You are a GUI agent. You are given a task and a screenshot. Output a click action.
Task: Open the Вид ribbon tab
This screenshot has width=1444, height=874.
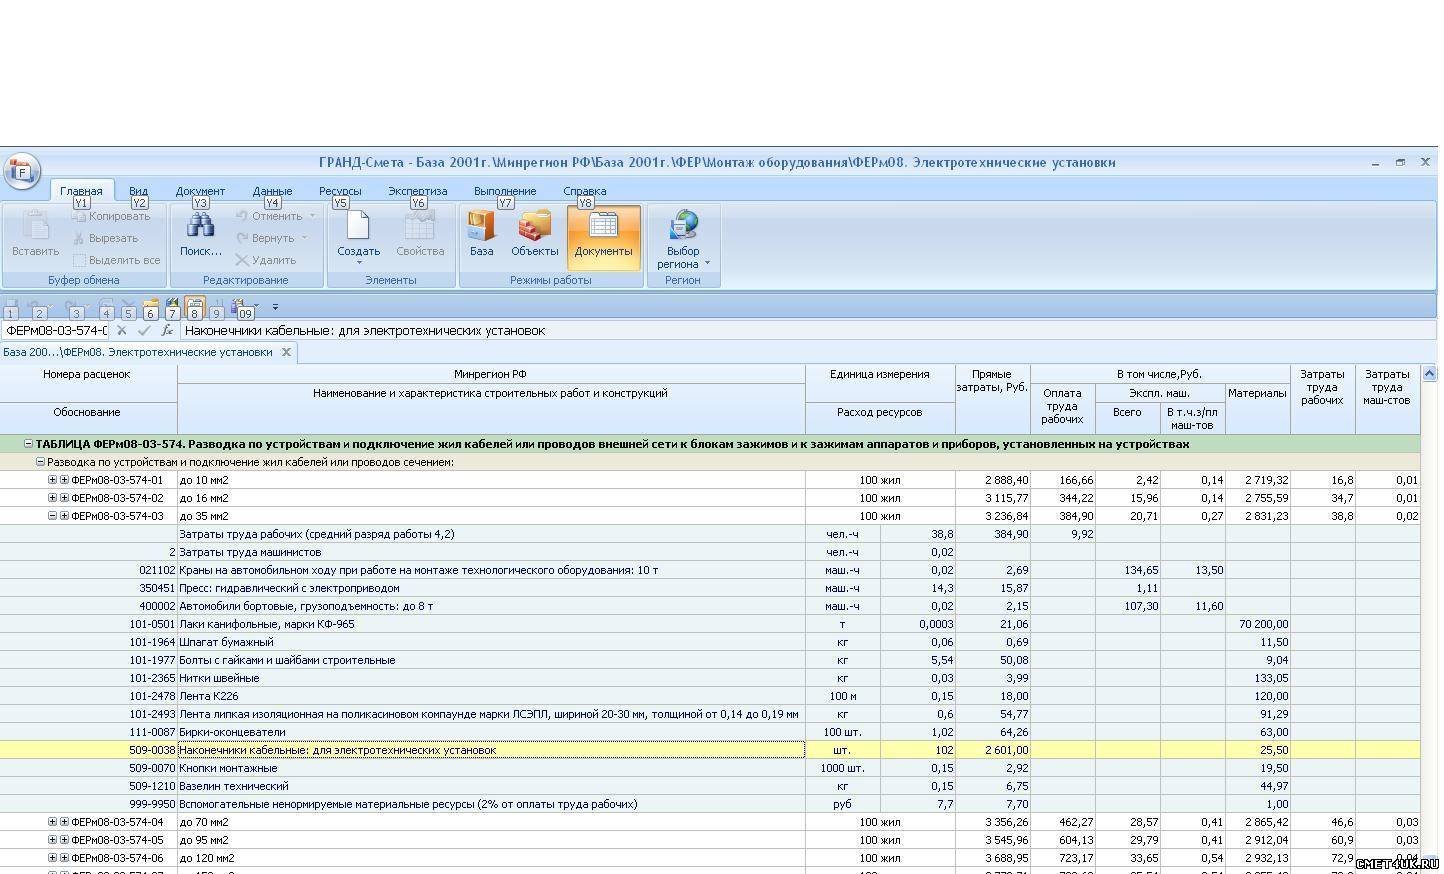click(138, 191)
